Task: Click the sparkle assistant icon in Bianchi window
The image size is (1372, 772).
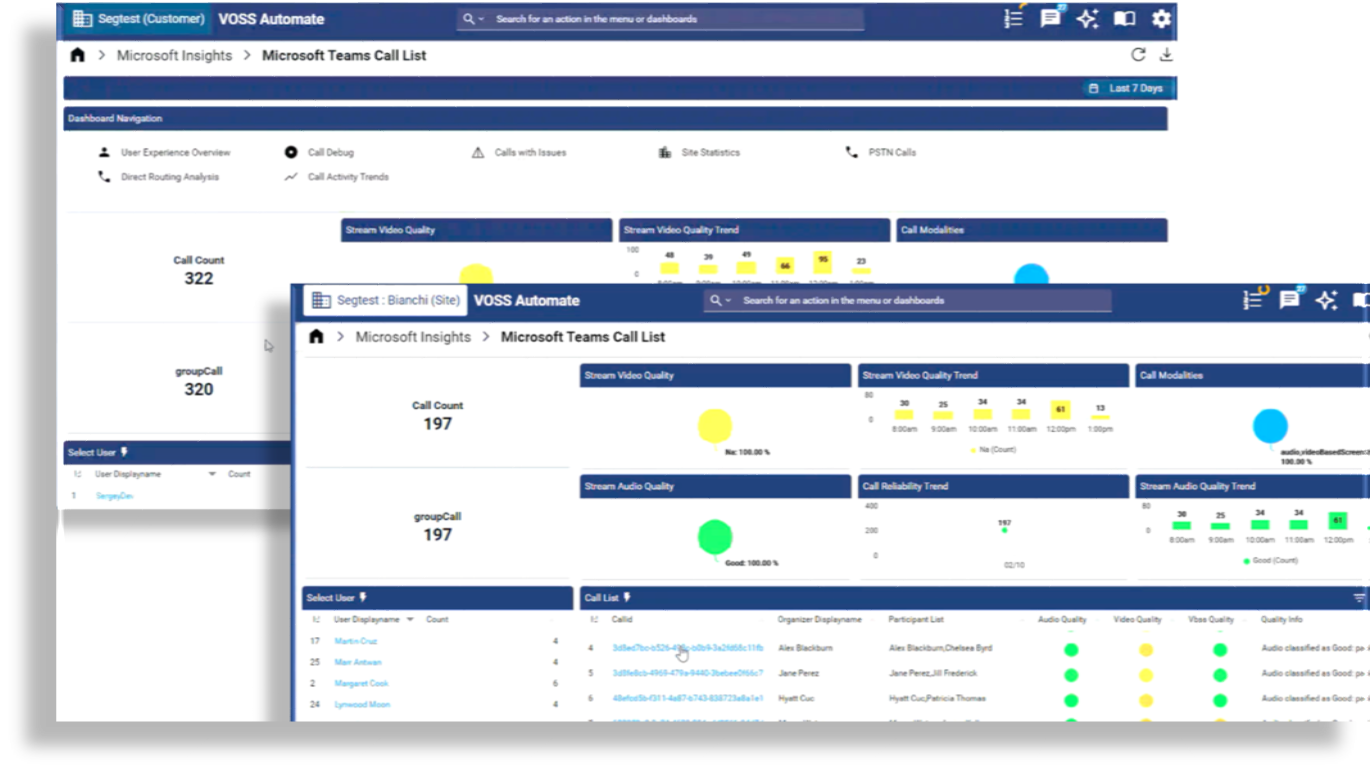Action: (x=1326, y=300)
